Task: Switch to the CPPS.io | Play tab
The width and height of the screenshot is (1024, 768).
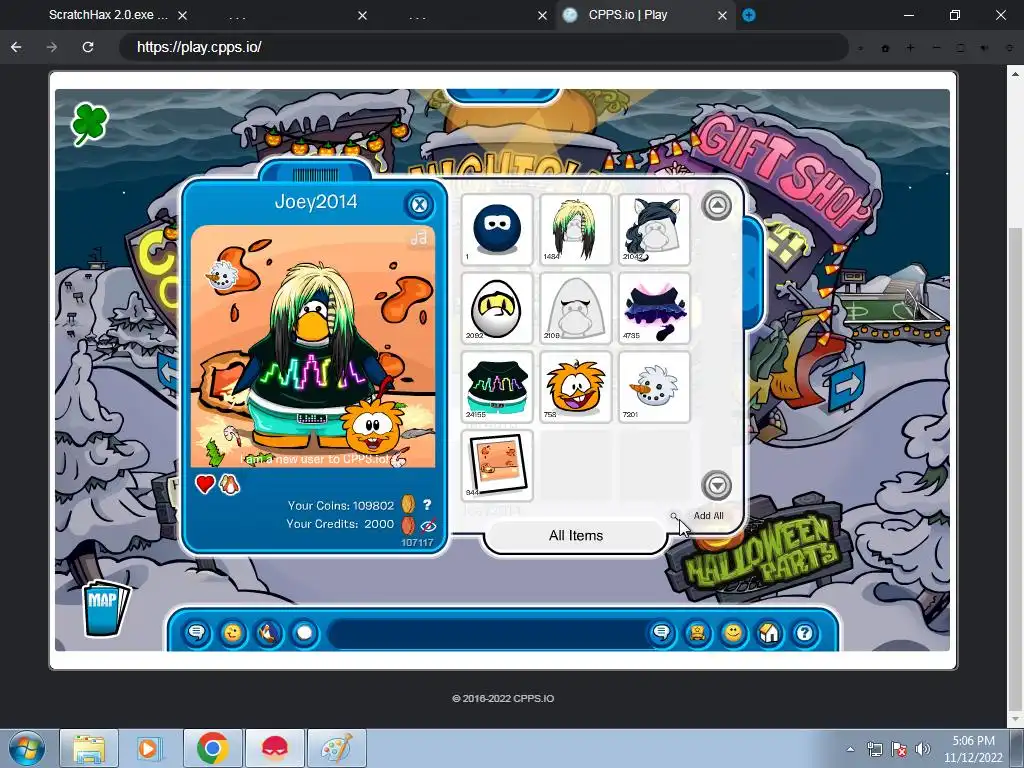Action: [628, 14]
